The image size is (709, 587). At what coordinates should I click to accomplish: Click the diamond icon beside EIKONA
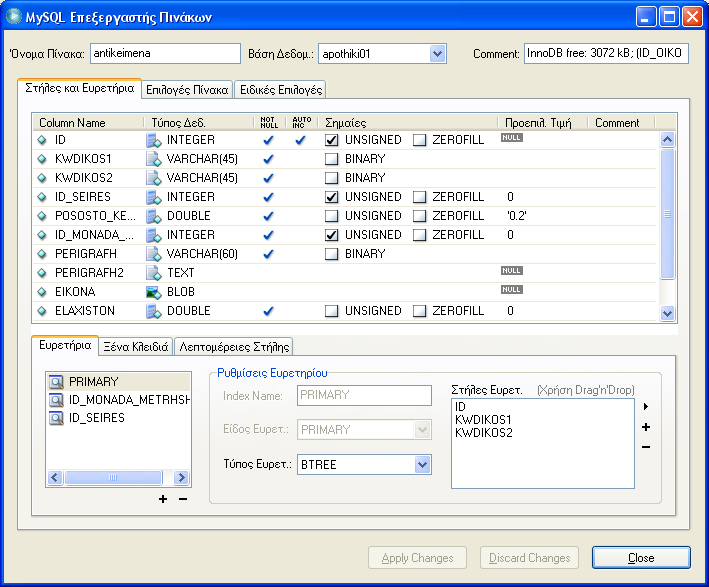click(x=42, y=292)
